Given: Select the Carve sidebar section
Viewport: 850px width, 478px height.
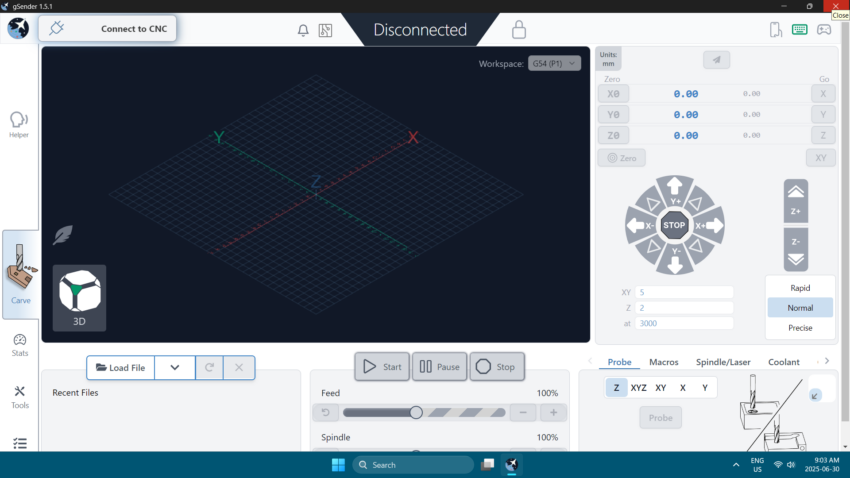Looking at the screenshot, I should pyautogui.click(x=21, y=275).
